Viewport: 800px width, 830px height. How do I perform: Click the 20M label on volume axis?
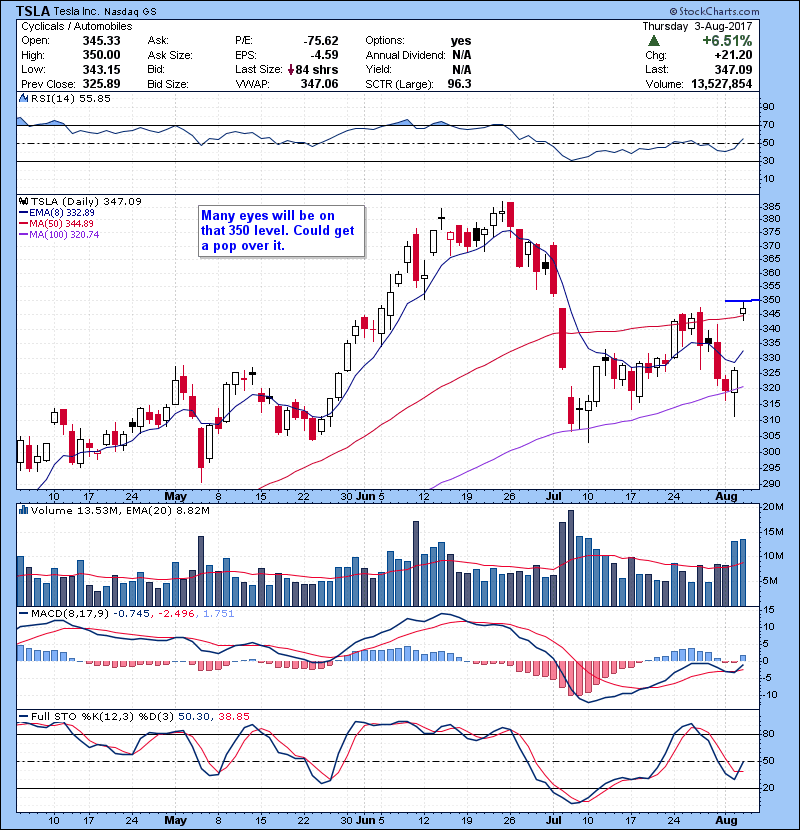coord(772,507)
